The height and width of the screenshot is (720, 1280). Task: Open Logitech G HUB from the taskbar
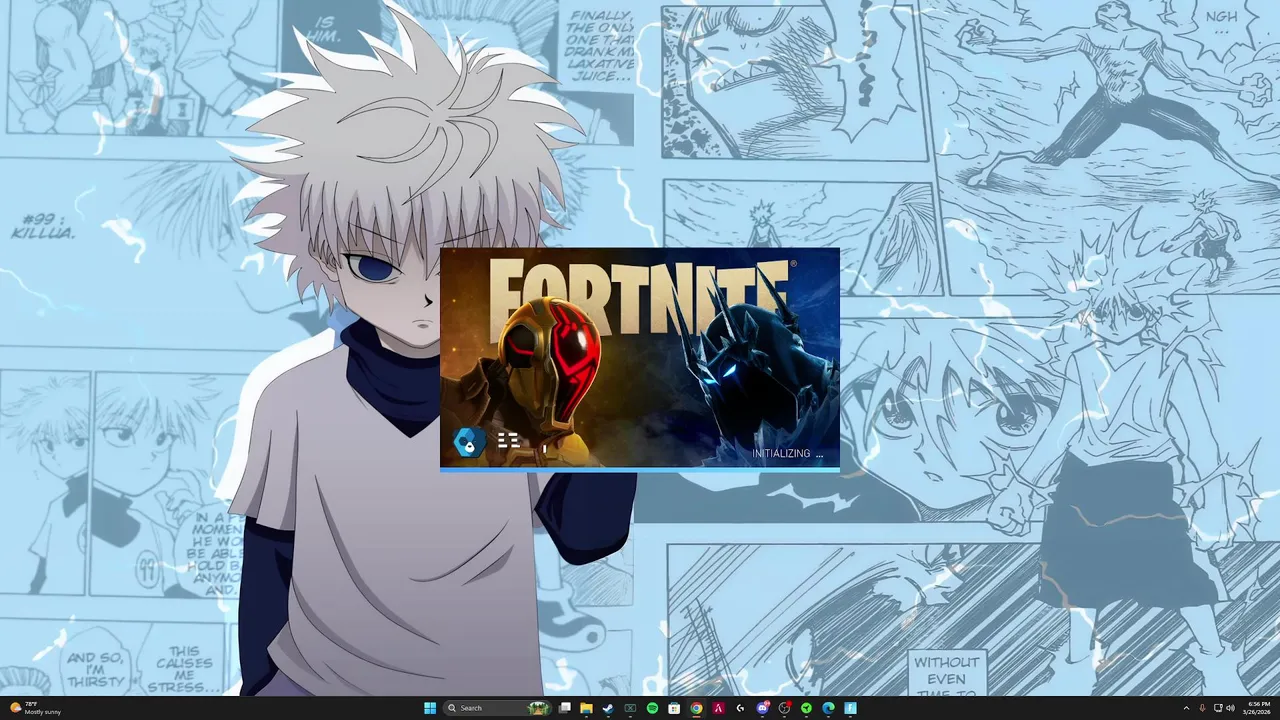[x=740, y=708]
